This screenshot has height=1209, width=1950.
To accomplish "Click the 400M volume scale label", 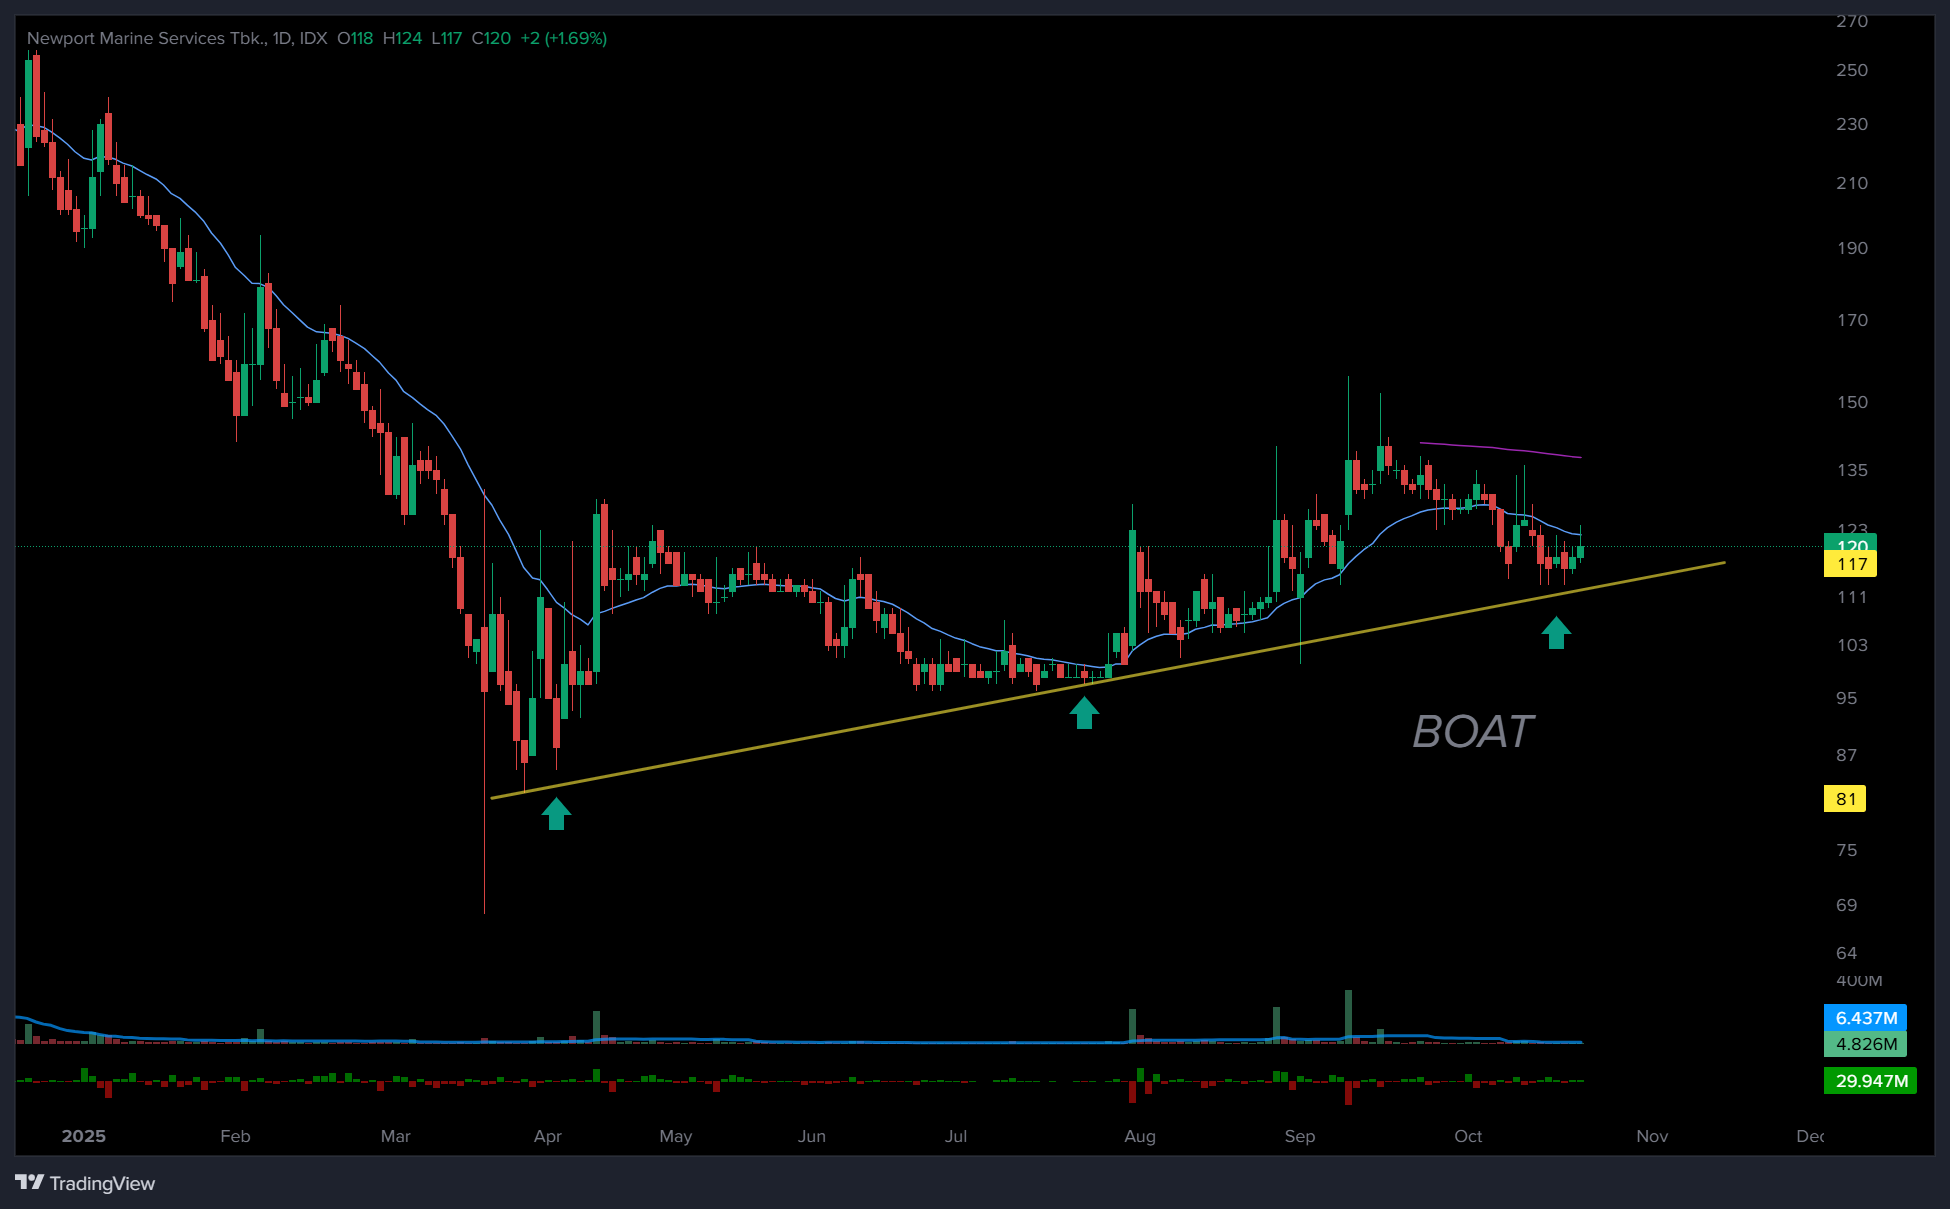I will tap(1858, 981).
